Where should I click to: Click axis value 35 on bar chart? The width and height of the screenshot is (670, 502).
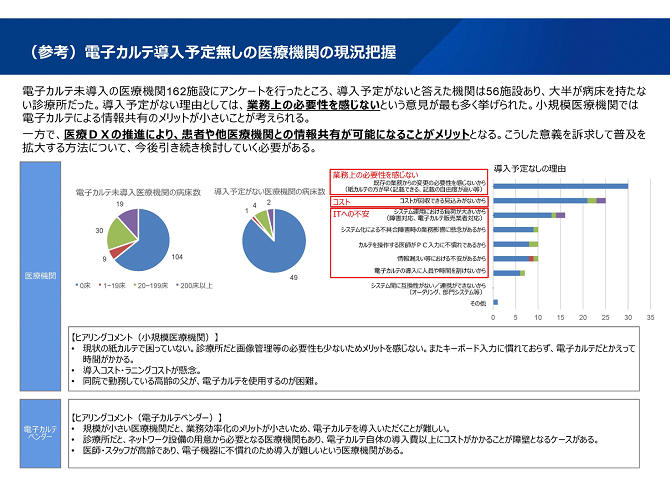(650, 317)
